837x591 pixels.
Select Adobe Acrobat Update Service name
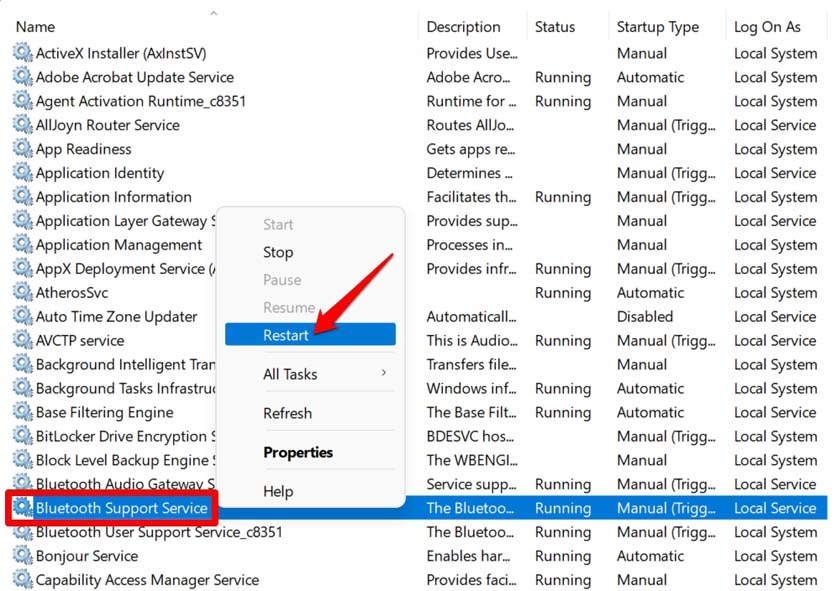pyautogui.click(x=135, y=77)
